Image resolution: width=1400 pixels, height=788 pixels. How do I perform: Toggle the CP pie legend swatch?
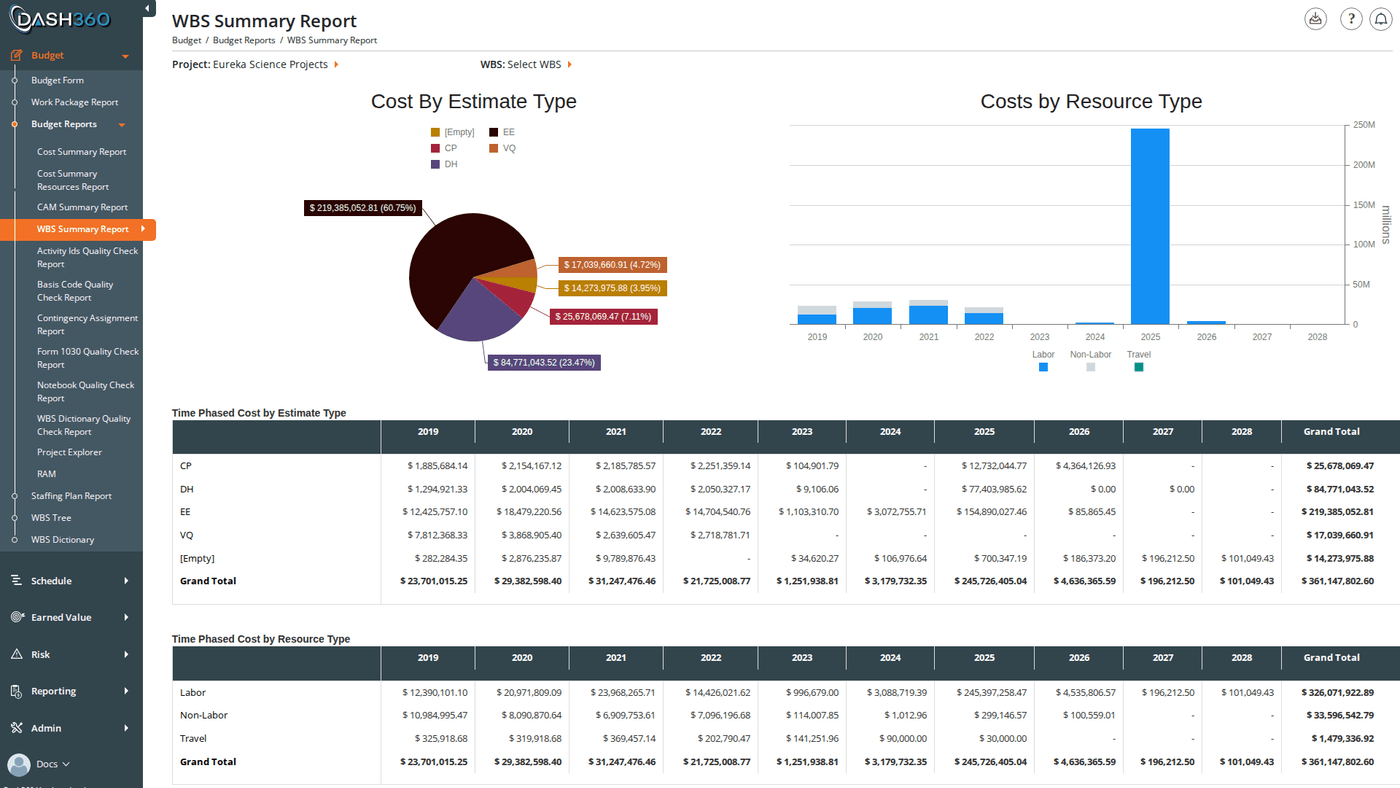pyautogui.click(x=435, y=149)
